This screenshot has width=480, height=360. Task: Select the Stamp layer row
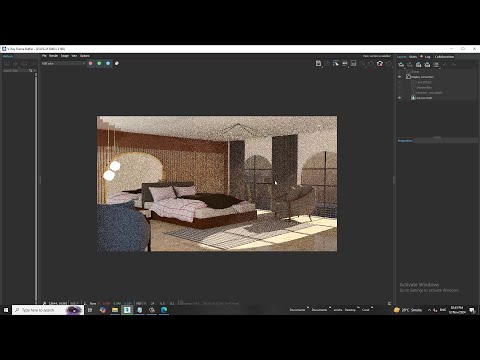tap(437, 72)
